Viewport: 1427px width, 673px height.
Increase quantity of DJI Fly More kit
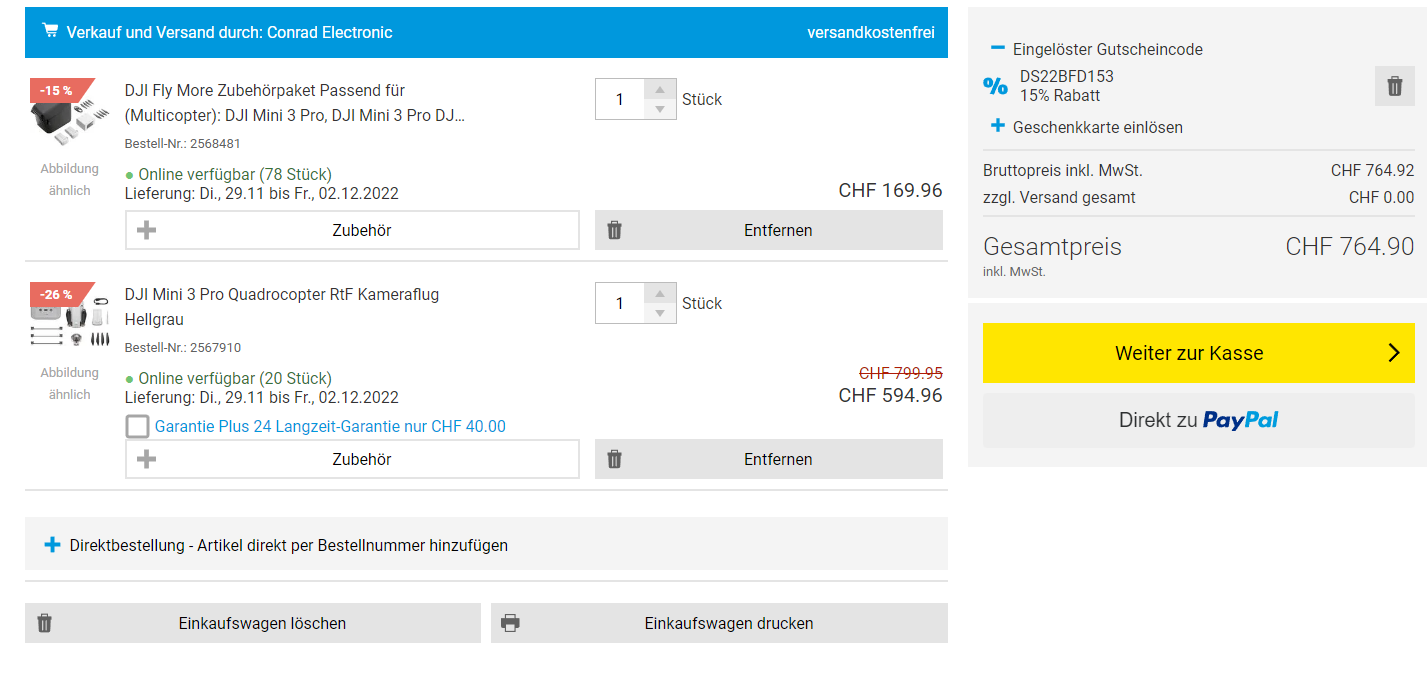pyautogui.click(x=659, y=89)
